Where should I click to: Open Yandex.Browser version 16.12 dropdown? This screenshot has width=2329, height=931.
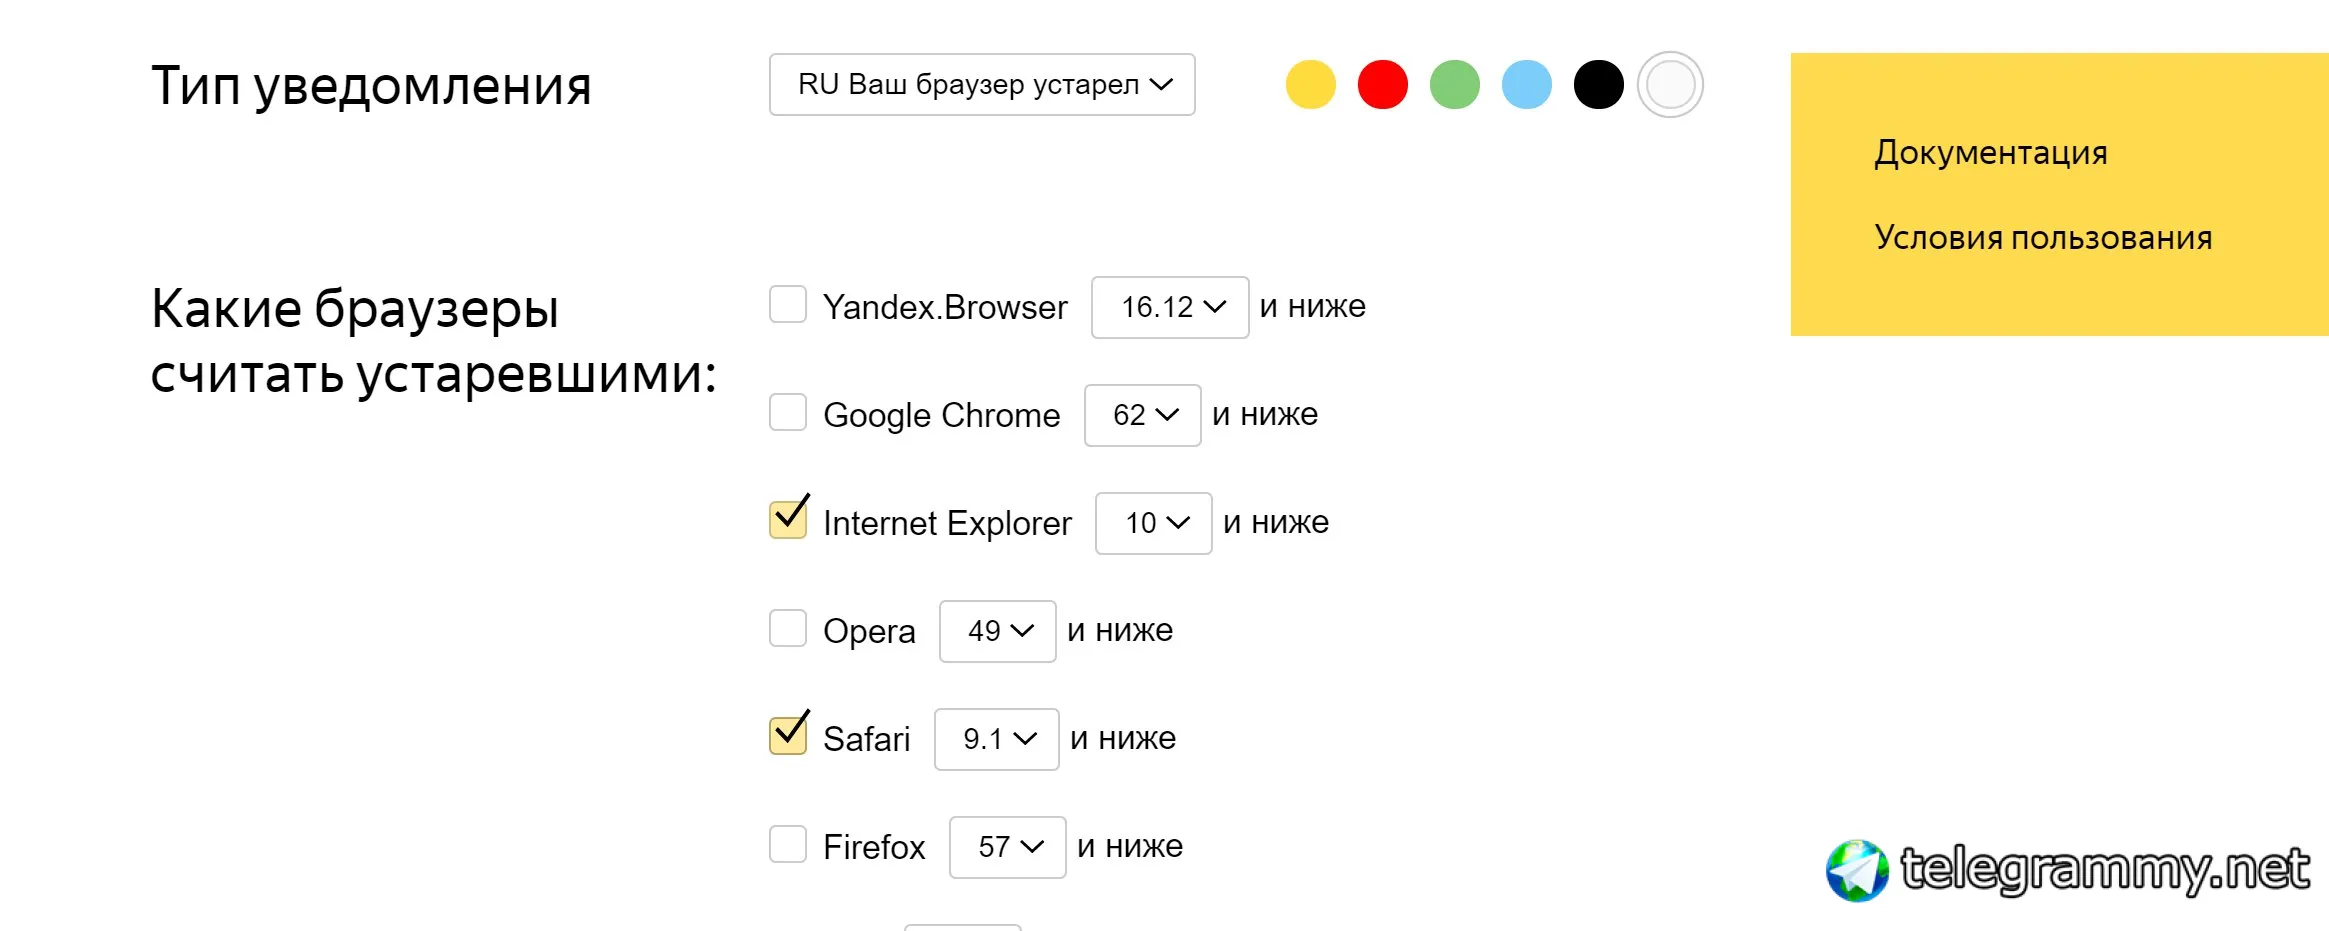pos(1170,307)
